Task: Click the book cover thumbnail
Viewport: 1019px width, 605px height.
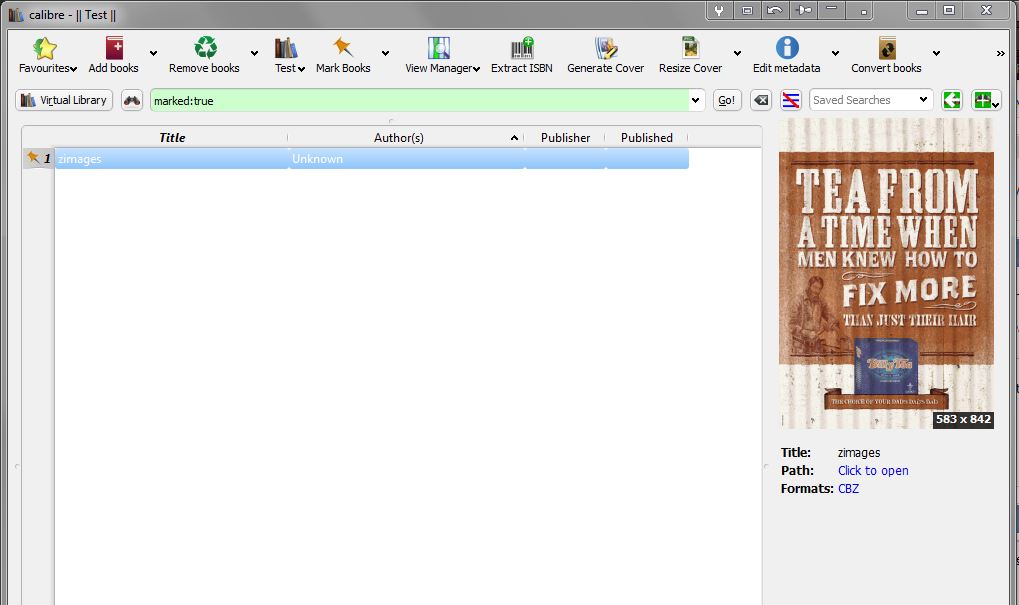Action: (886, 274)
